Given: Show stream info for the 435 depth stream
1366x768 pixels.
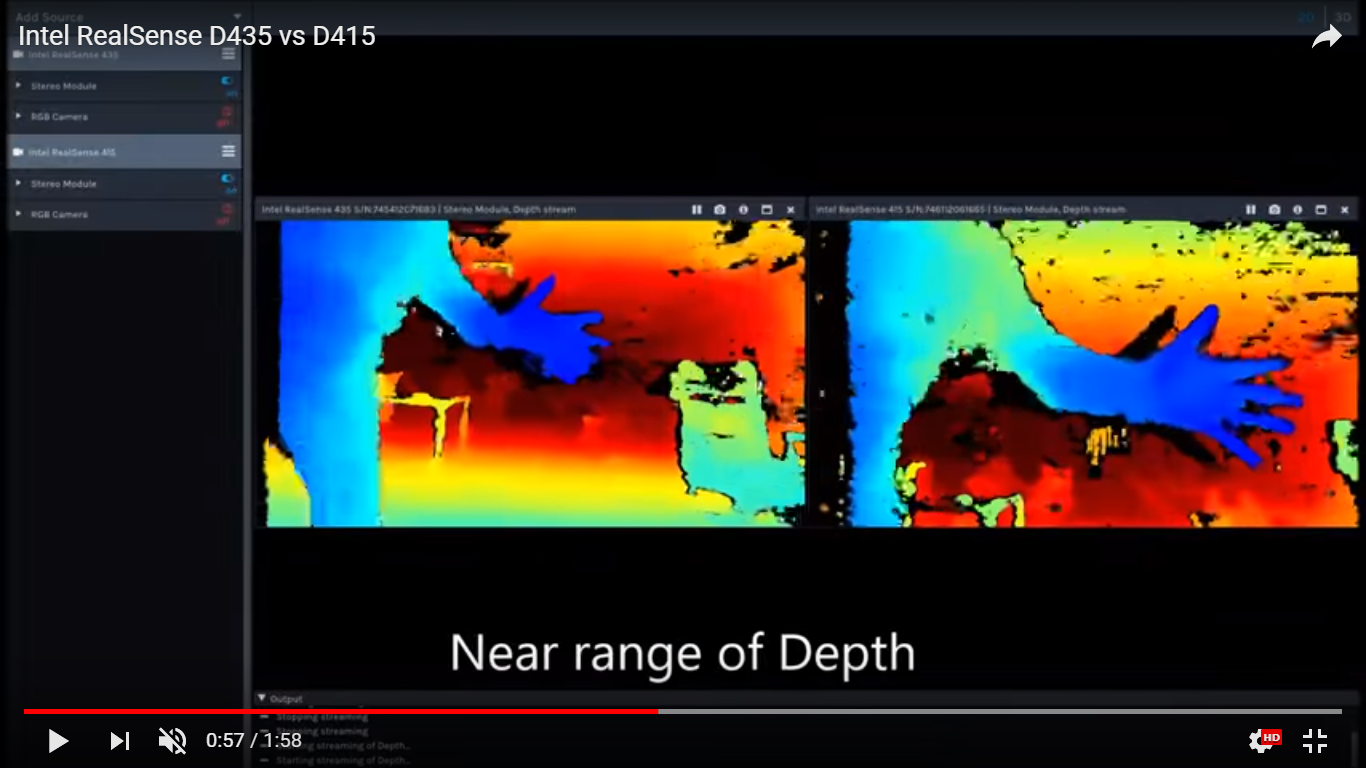Looking at the screenshot, I should 743,209.
